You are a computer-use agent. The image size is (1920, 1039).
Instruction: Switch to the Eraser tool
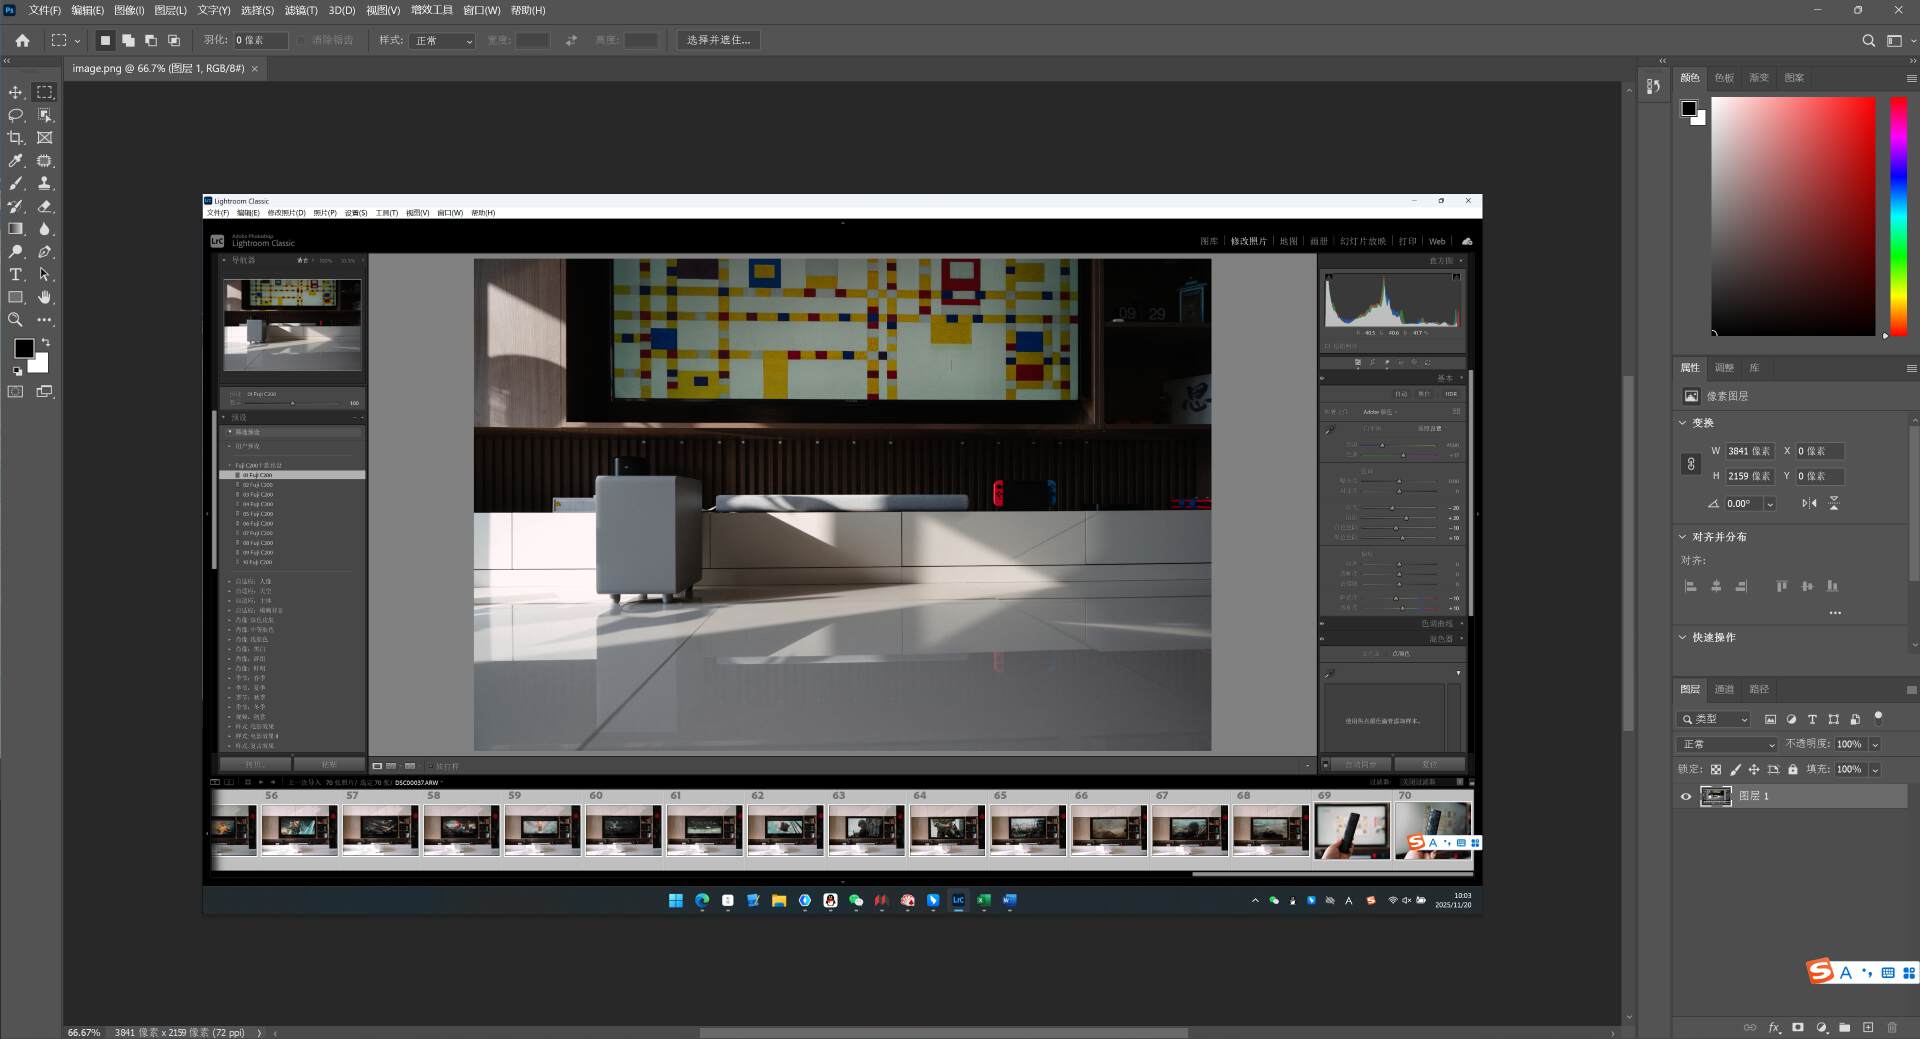tap(44, 207)
